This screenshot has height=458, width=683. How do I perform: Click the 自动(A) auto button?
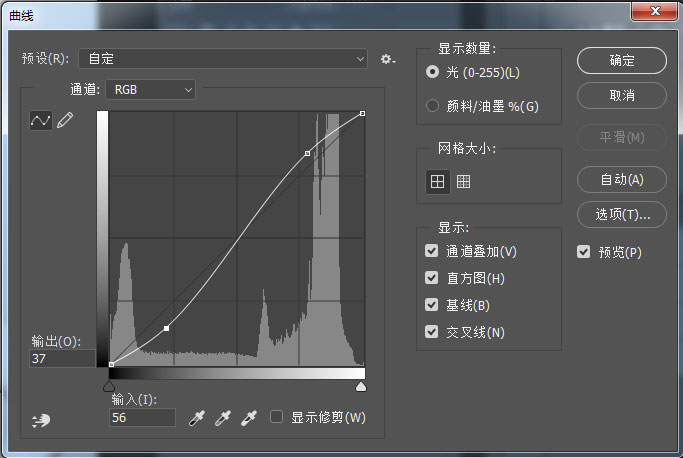pyautogui.click(x=622, y=179)
